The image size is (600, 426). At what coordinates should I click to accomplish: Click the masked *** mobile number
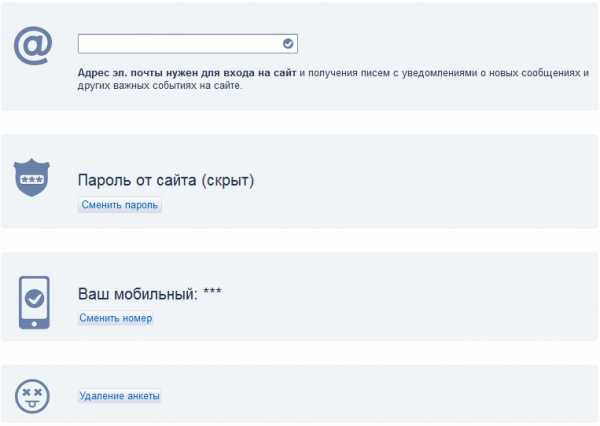(x=212, y=294)
